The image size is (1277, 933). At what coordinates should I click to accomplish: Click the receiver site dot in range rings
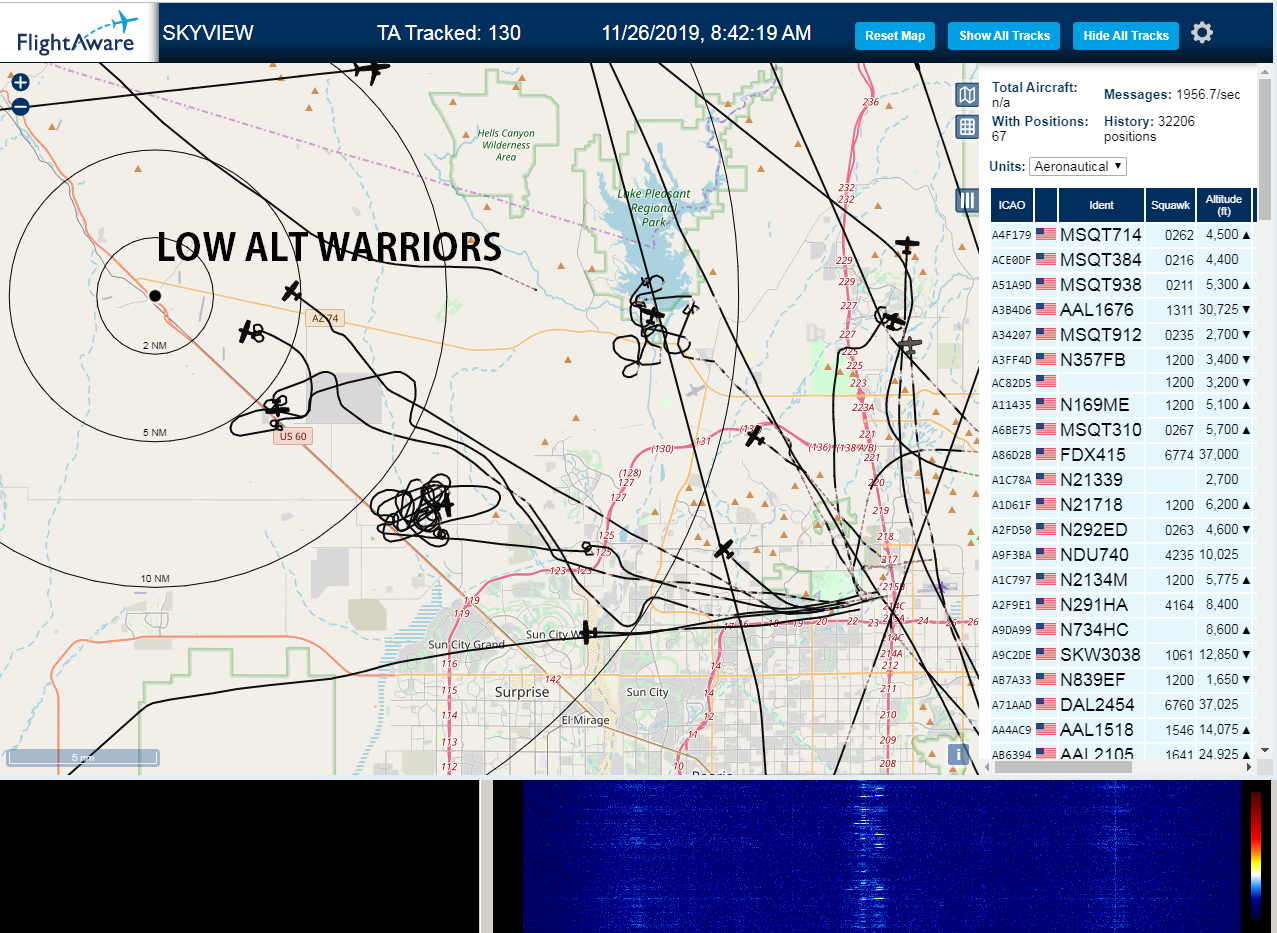155,295
